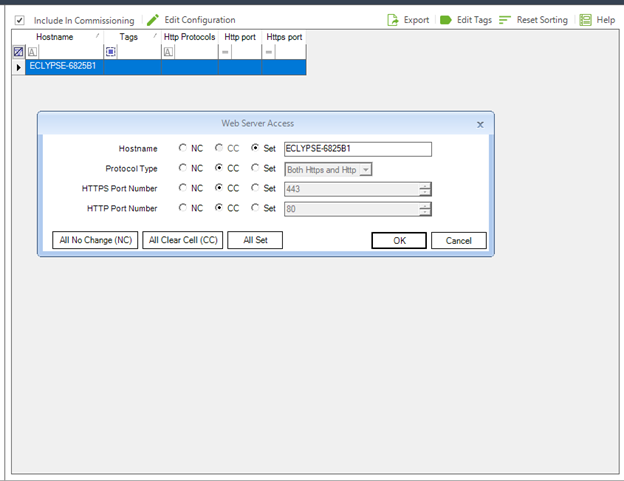Click the clear filter icon in grid corner
The width and height of the screenshot is (624, 481).
pos(19,51)
